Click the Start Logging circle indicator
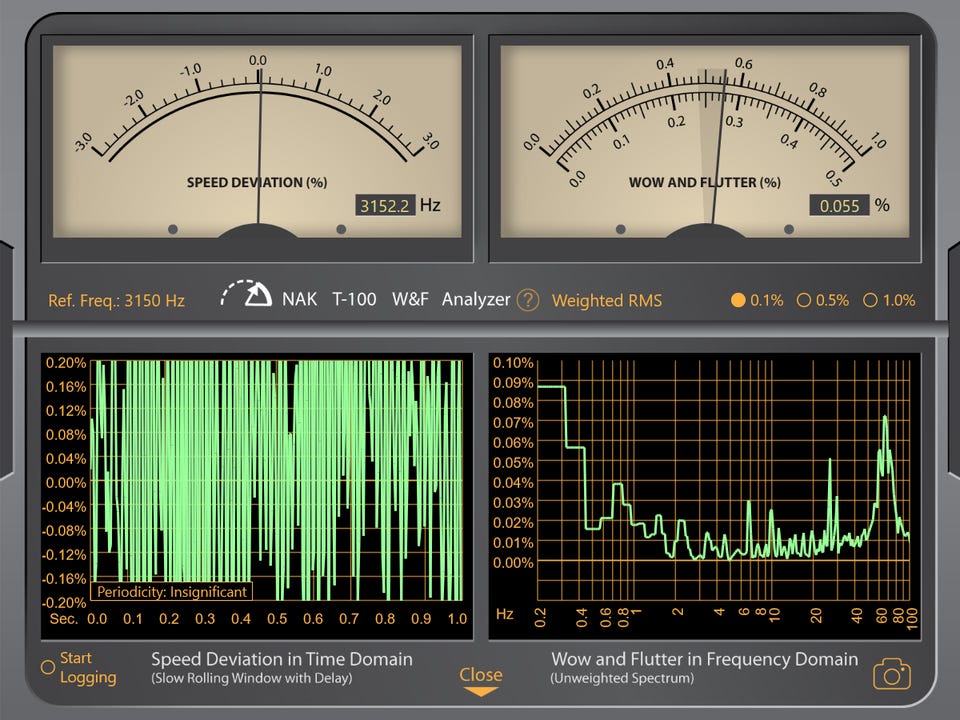 tap(47, 667)
